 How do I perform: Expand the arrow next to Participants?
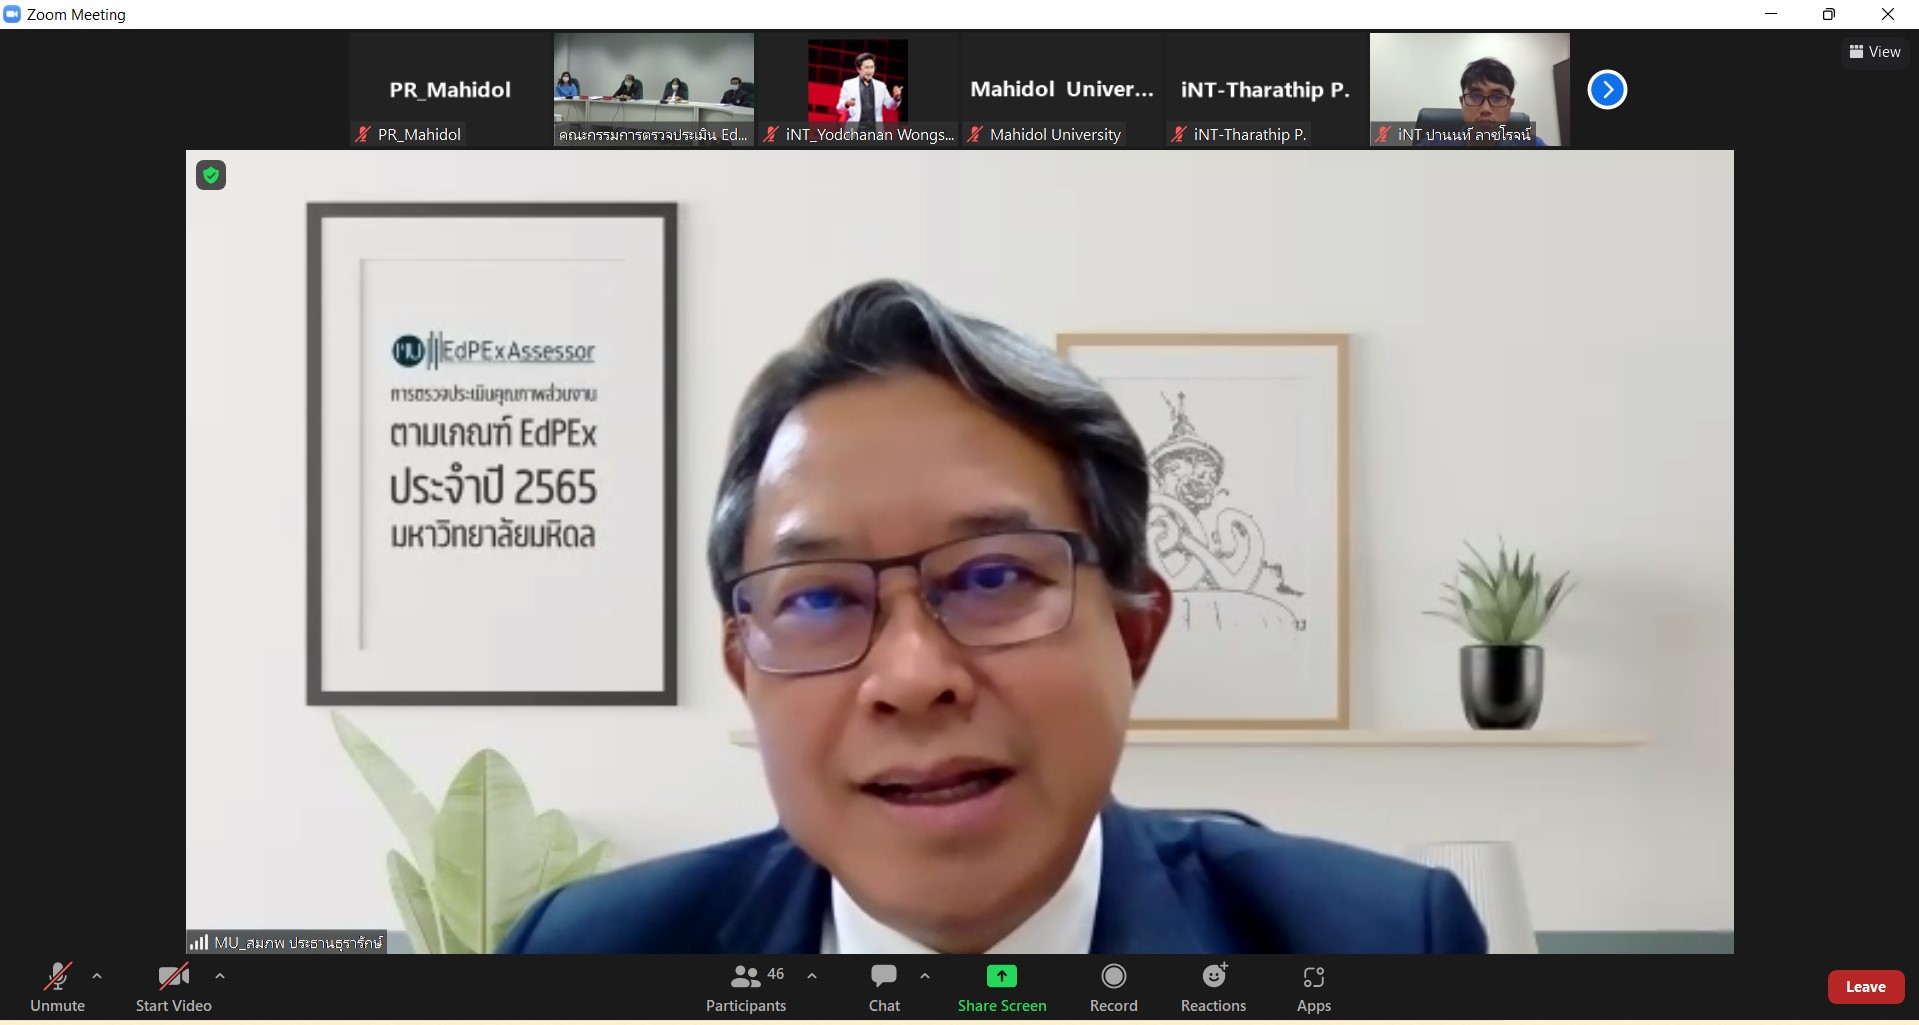tap(812, 976)
